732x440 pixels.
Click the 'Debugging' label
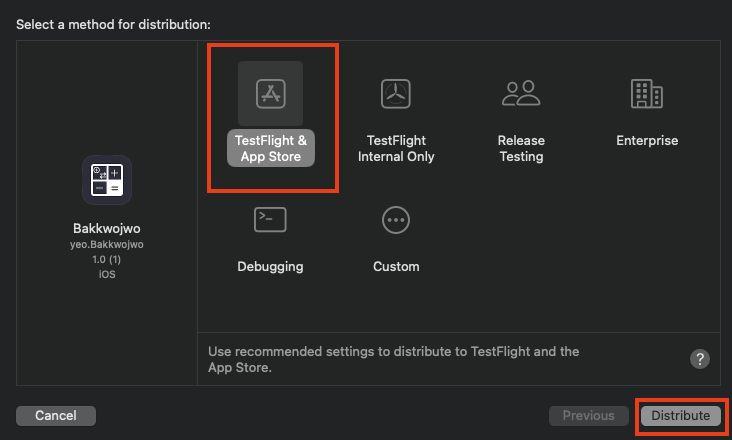pos(270,266)
